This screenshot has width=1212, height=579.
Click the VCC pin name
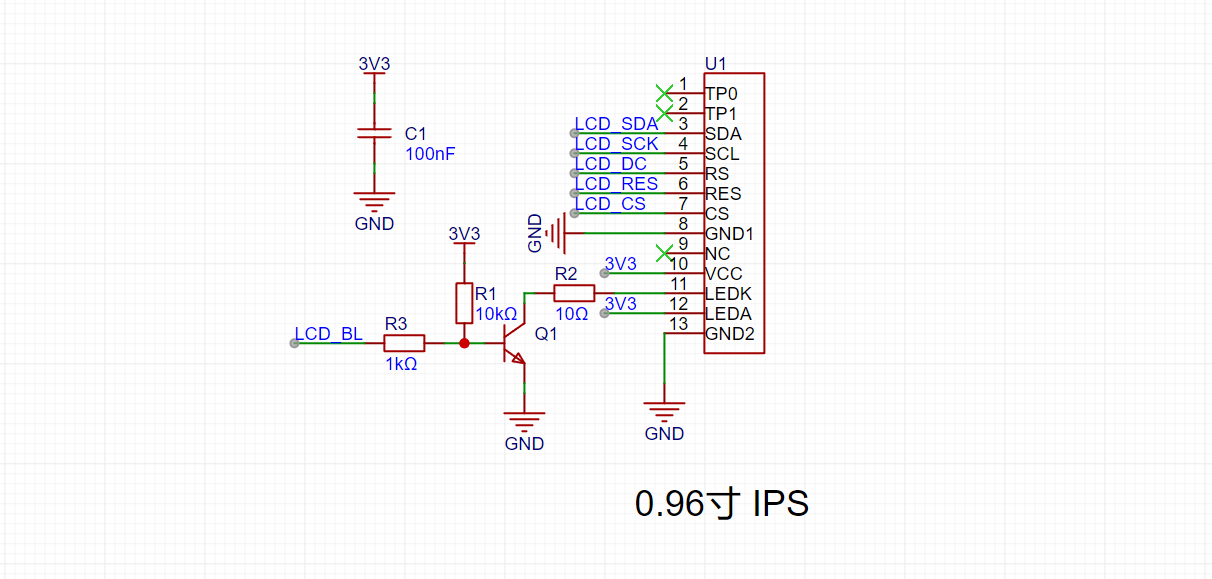tap(723, 274)
